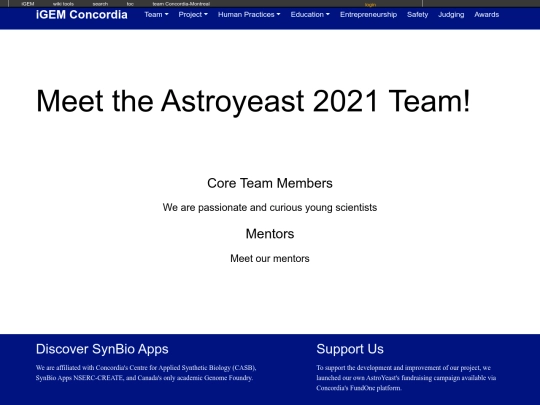Expand the Team dropdown menu
The image size is (540, 405).
(156, 15)
